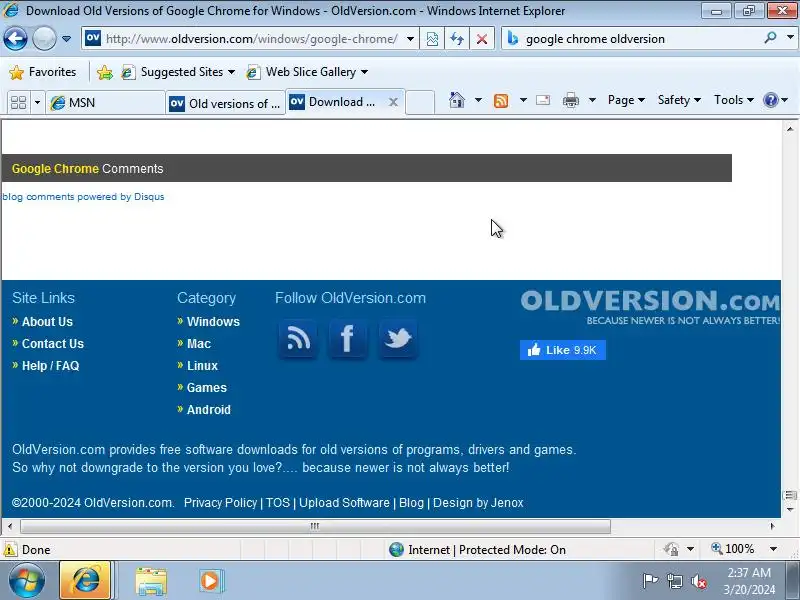Open the Safety menu
Screen dimensions: 800x600
679,100
